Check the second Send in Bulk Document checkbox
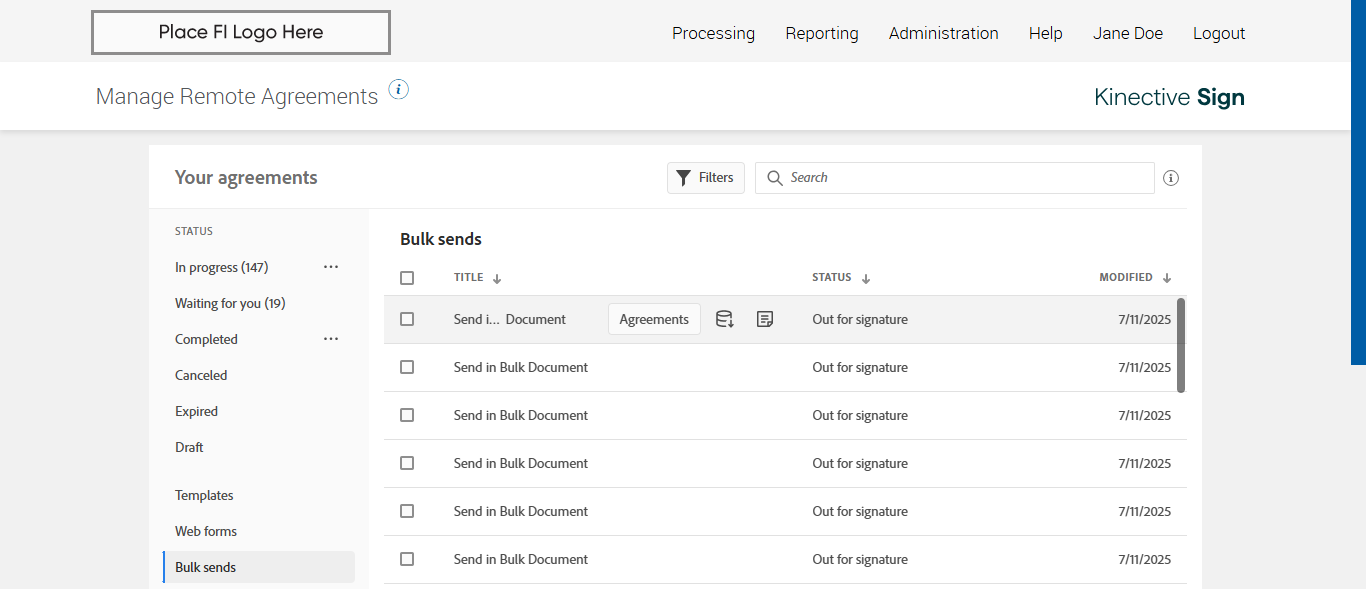Screen dimensions: 1366x589 (407, 367)
